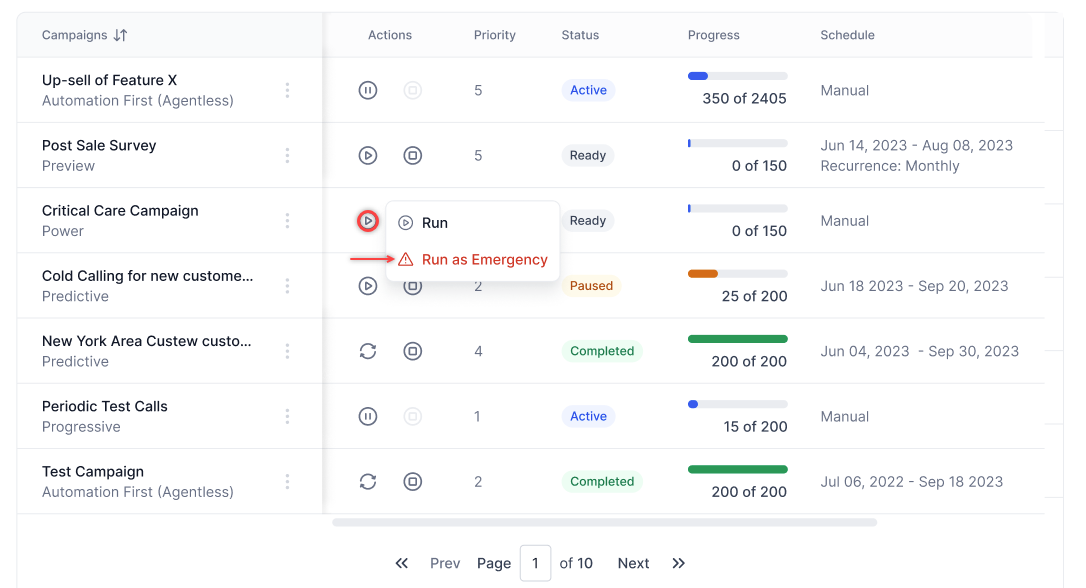Open the kebab menu for Critical Care Campaign

(x=287, y=221)
